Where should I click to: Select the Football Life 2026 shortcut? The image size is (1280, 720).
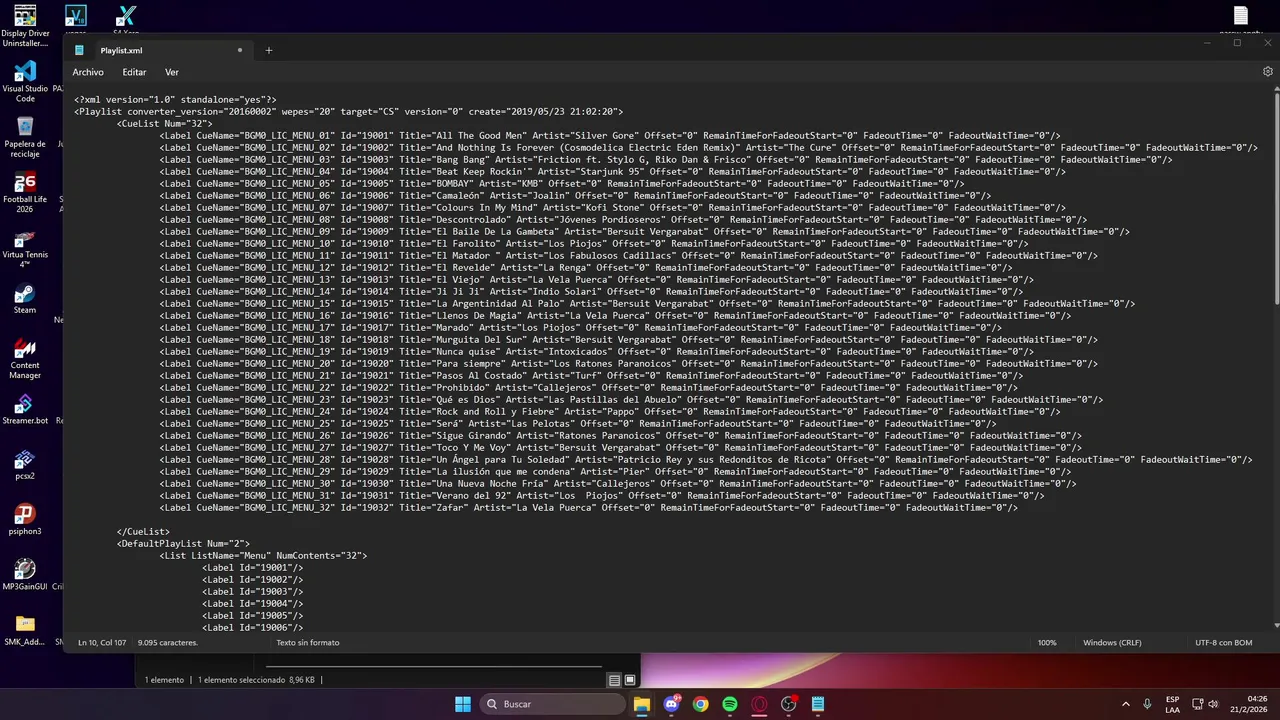(25, 194)
